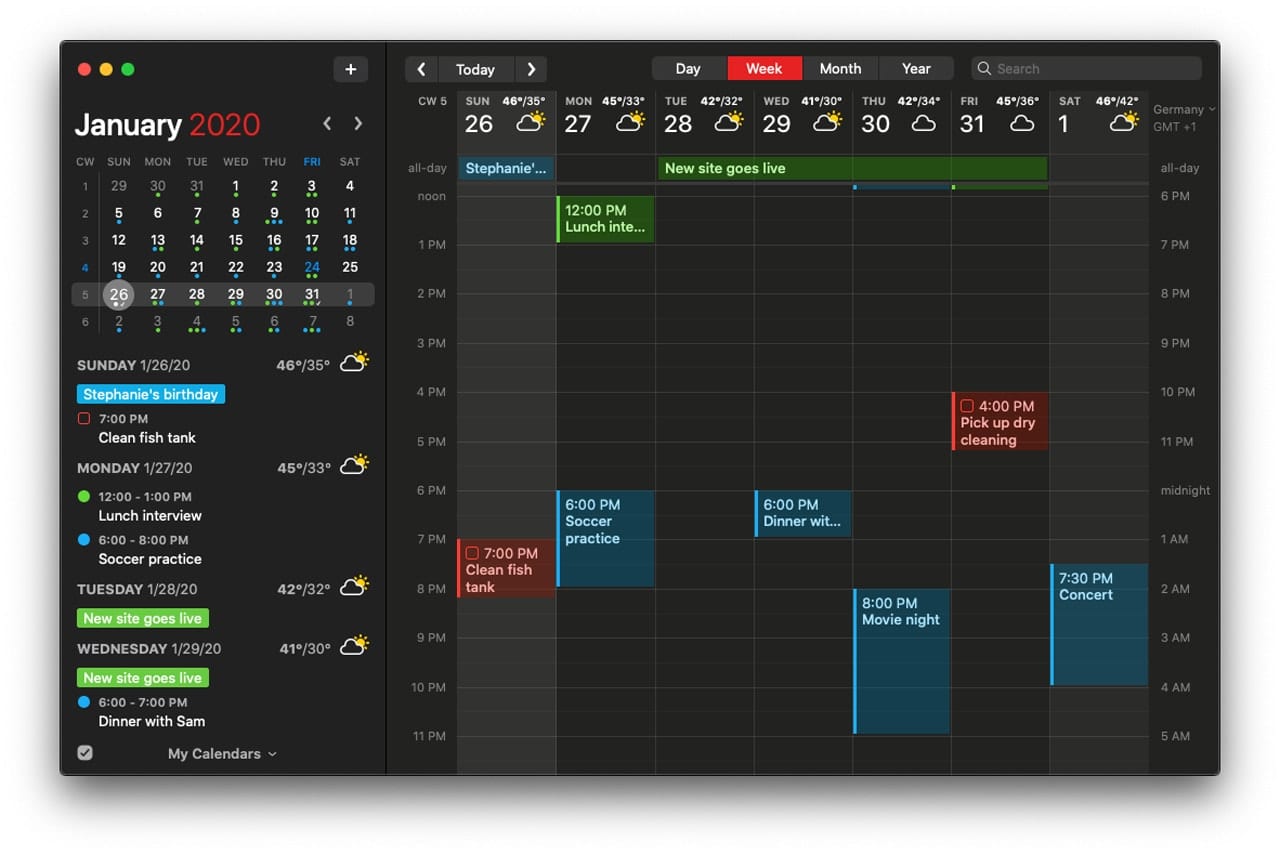Jump to Today
This screenshot has width=1280, height=855.
(475, 69)
